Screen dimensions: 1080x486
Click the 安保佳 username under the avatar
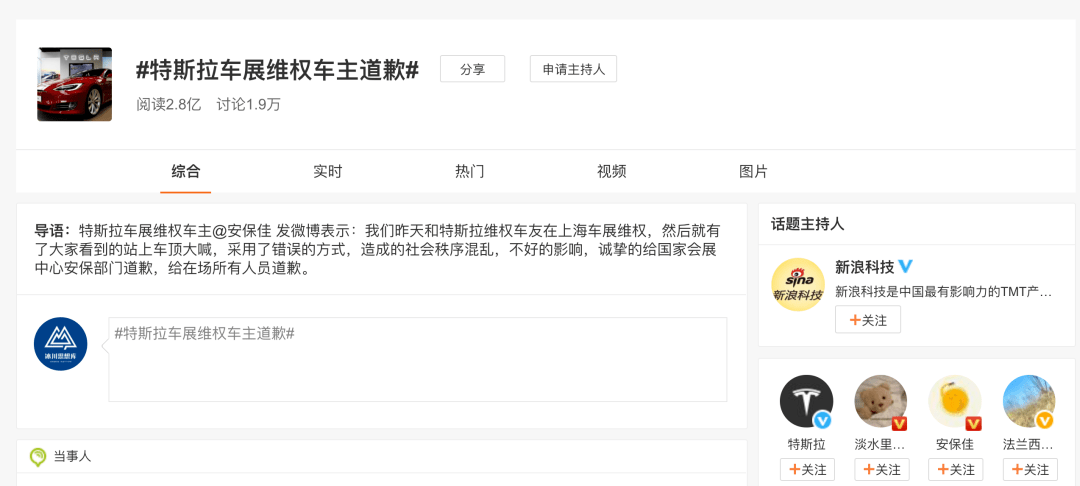pyautogui.click(x=955, y=445)
